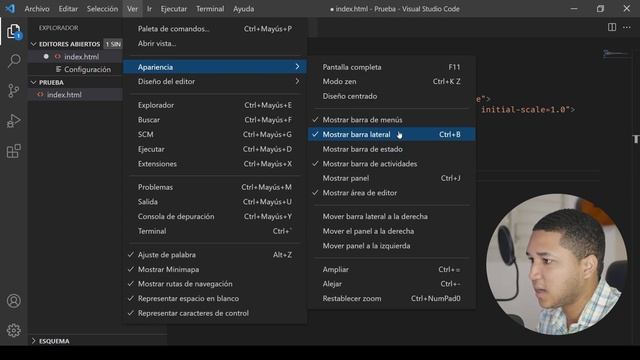Viewport: 640px width, 360px height.
Task: Toggle Mostrar barra de estado
Action: [391, 149]
